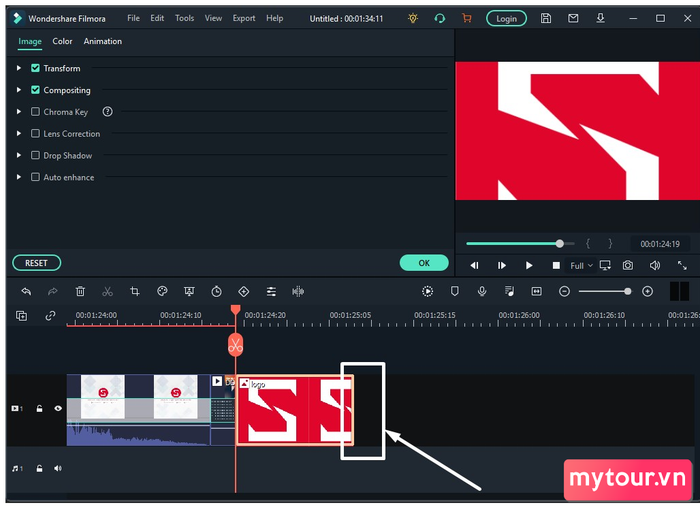Toggle video track 1 eye visibility
The width and height of the screenshot is (700, 511).
tap(58, 408)
